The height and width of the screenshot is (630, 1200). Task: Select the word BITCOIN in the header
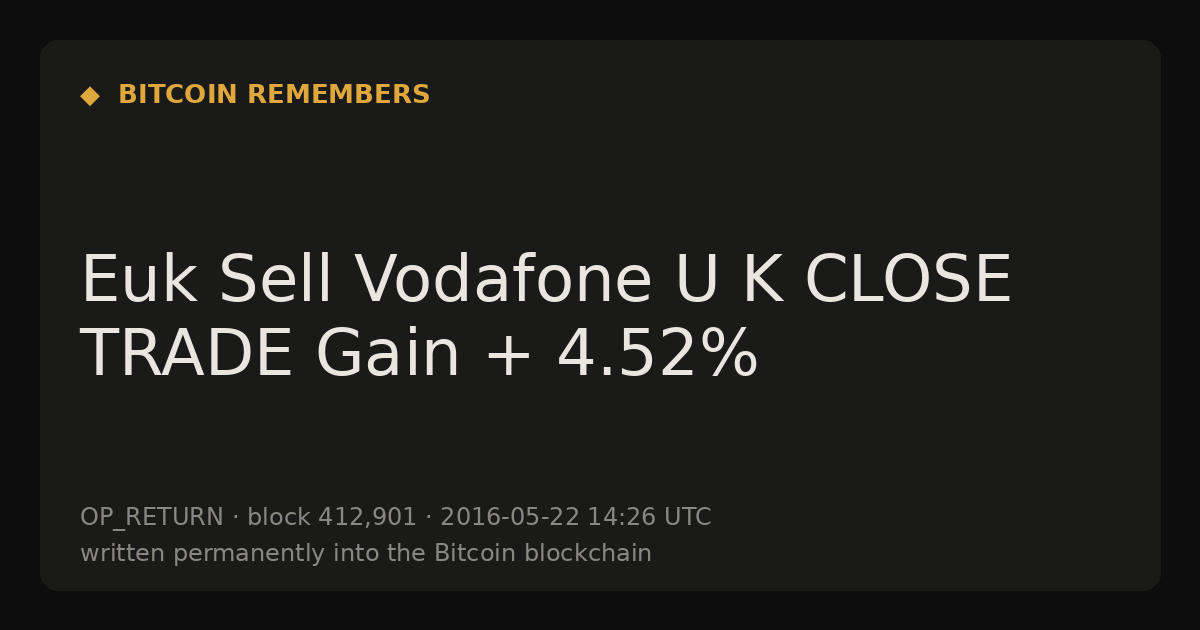click(x=178, y=95)
